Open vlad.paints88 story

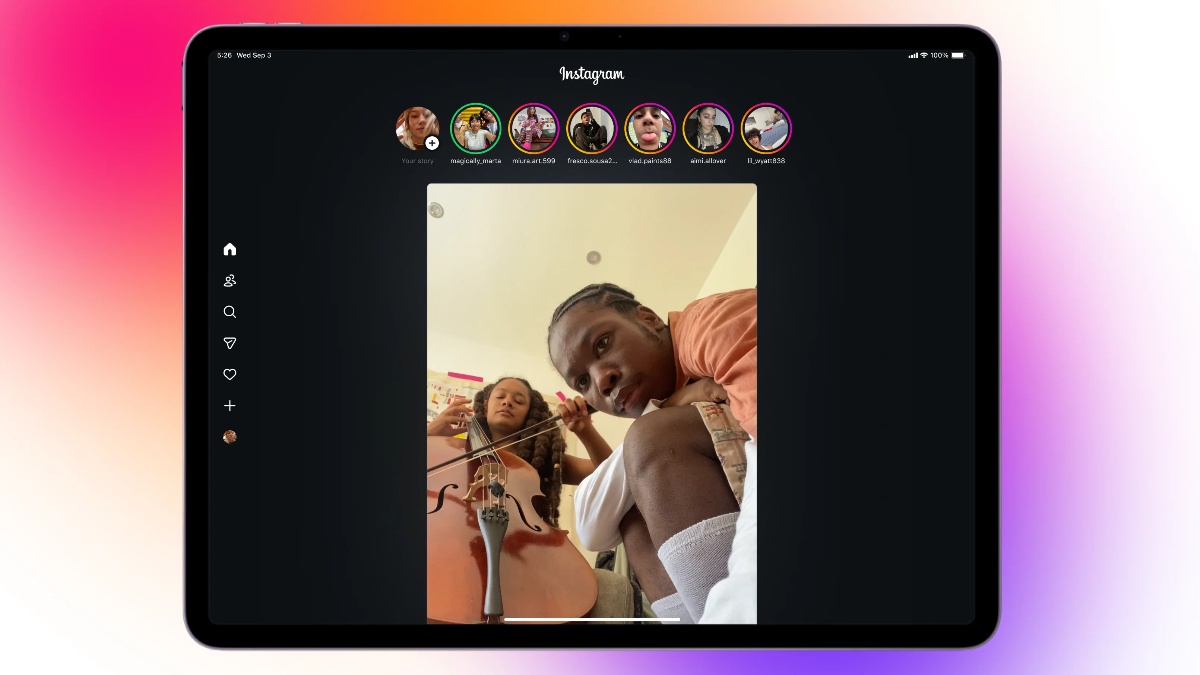coord(650,128)
